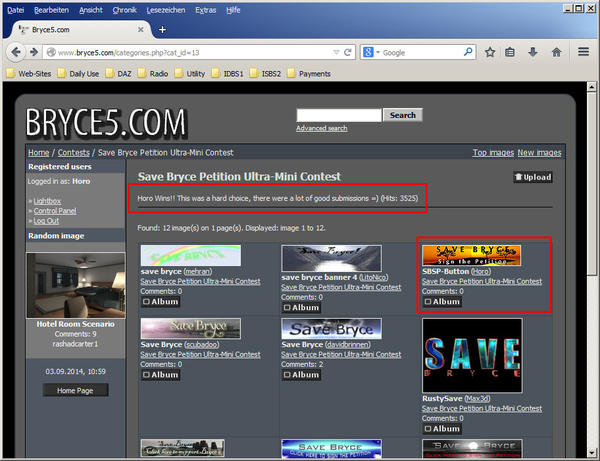Open the save bryce banner 4 thumbnail
Viewport: 600px width, 461px height.
[x=331, y=258]
